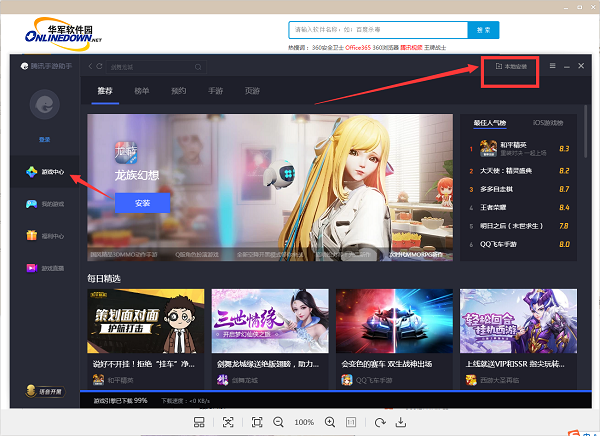
Task: Open the 三世情缘 thumbnail card
Action: (x=270, y=321)
